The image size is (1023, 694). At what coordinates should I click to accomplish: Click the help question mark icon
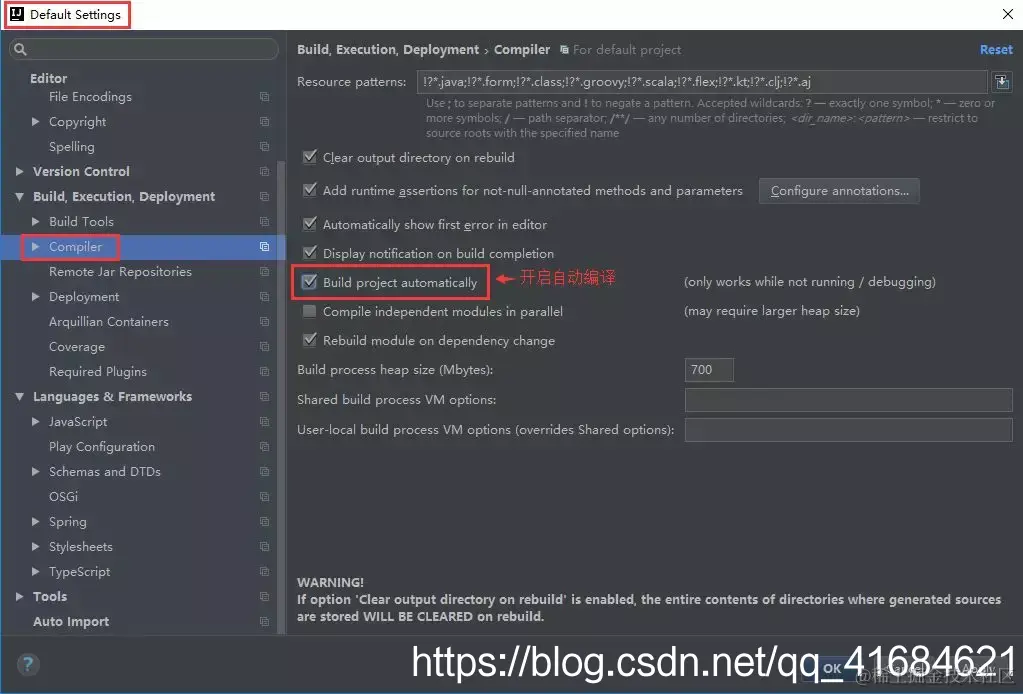(27, 665)
